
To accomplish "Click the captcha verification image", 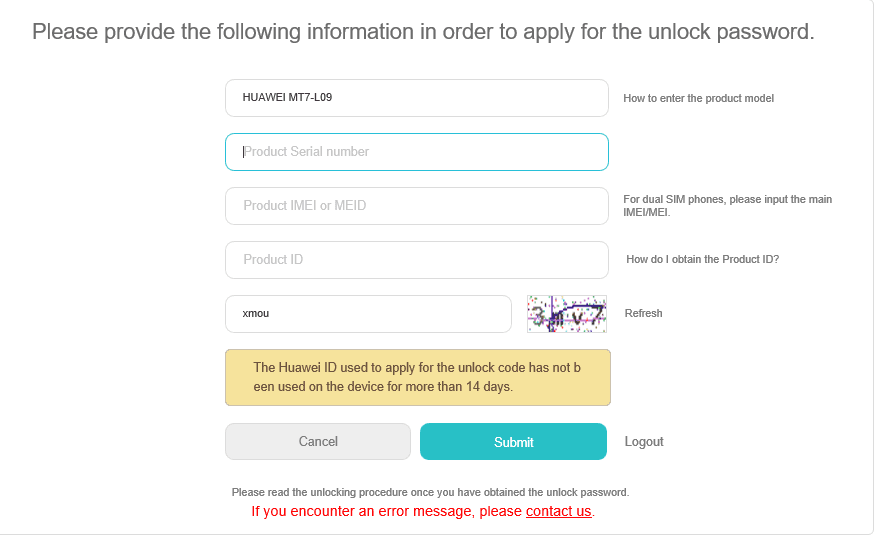I will click(x=566, y=314).
